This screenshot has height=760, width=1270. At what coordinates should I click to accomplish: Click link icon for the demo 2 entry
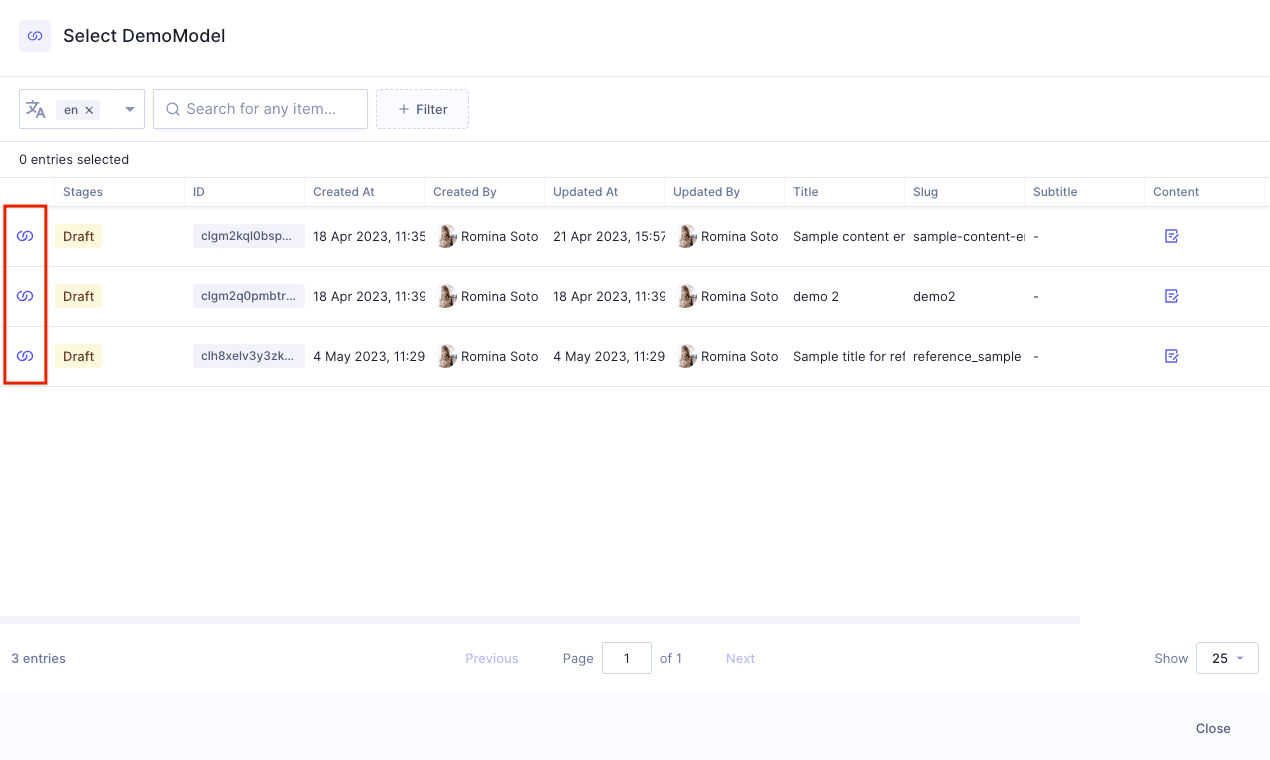(26, 296)
